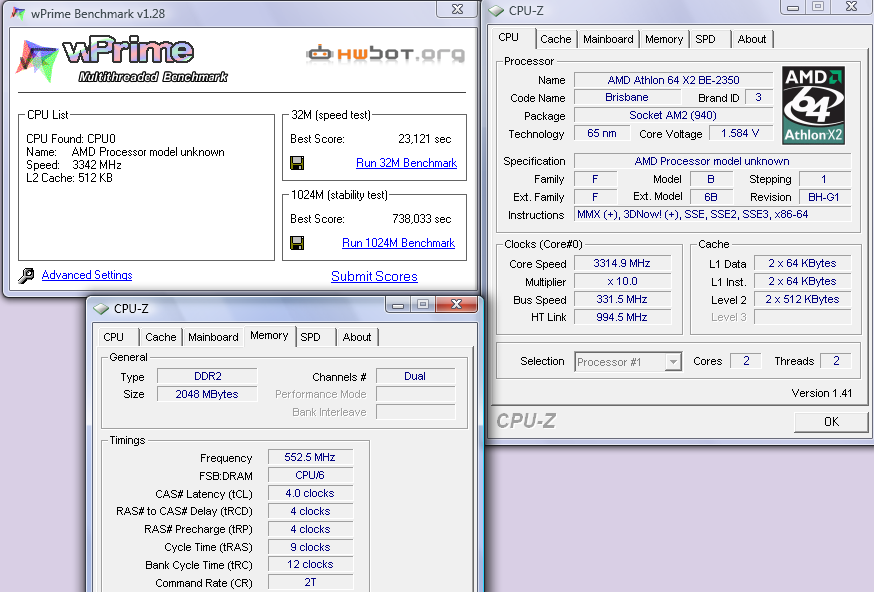
Task: Click the Bus Speed value 331.5 MHz
Action: click(x=622, y=299)
